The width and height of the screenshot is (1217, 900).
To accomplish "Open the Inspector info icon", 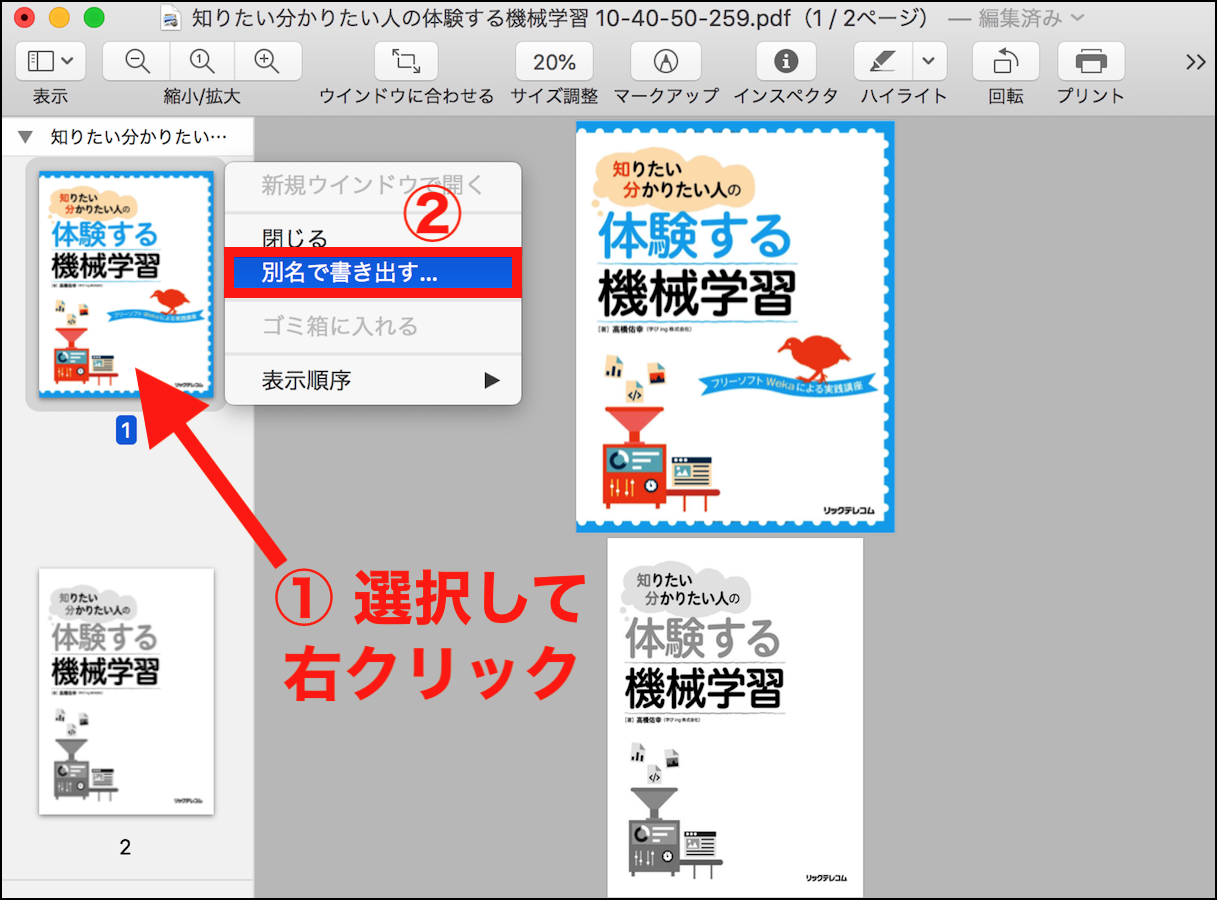I will tap(786, 62).
